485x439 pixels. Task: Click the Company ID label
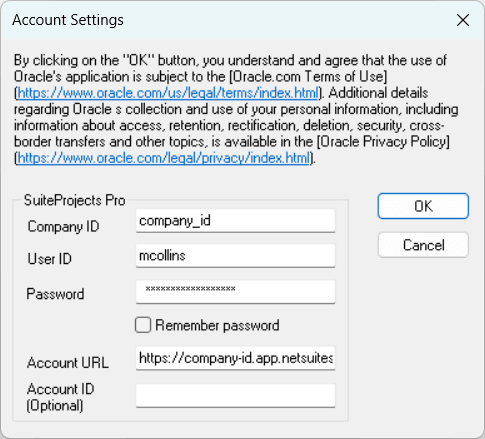(x=63, y=227)
